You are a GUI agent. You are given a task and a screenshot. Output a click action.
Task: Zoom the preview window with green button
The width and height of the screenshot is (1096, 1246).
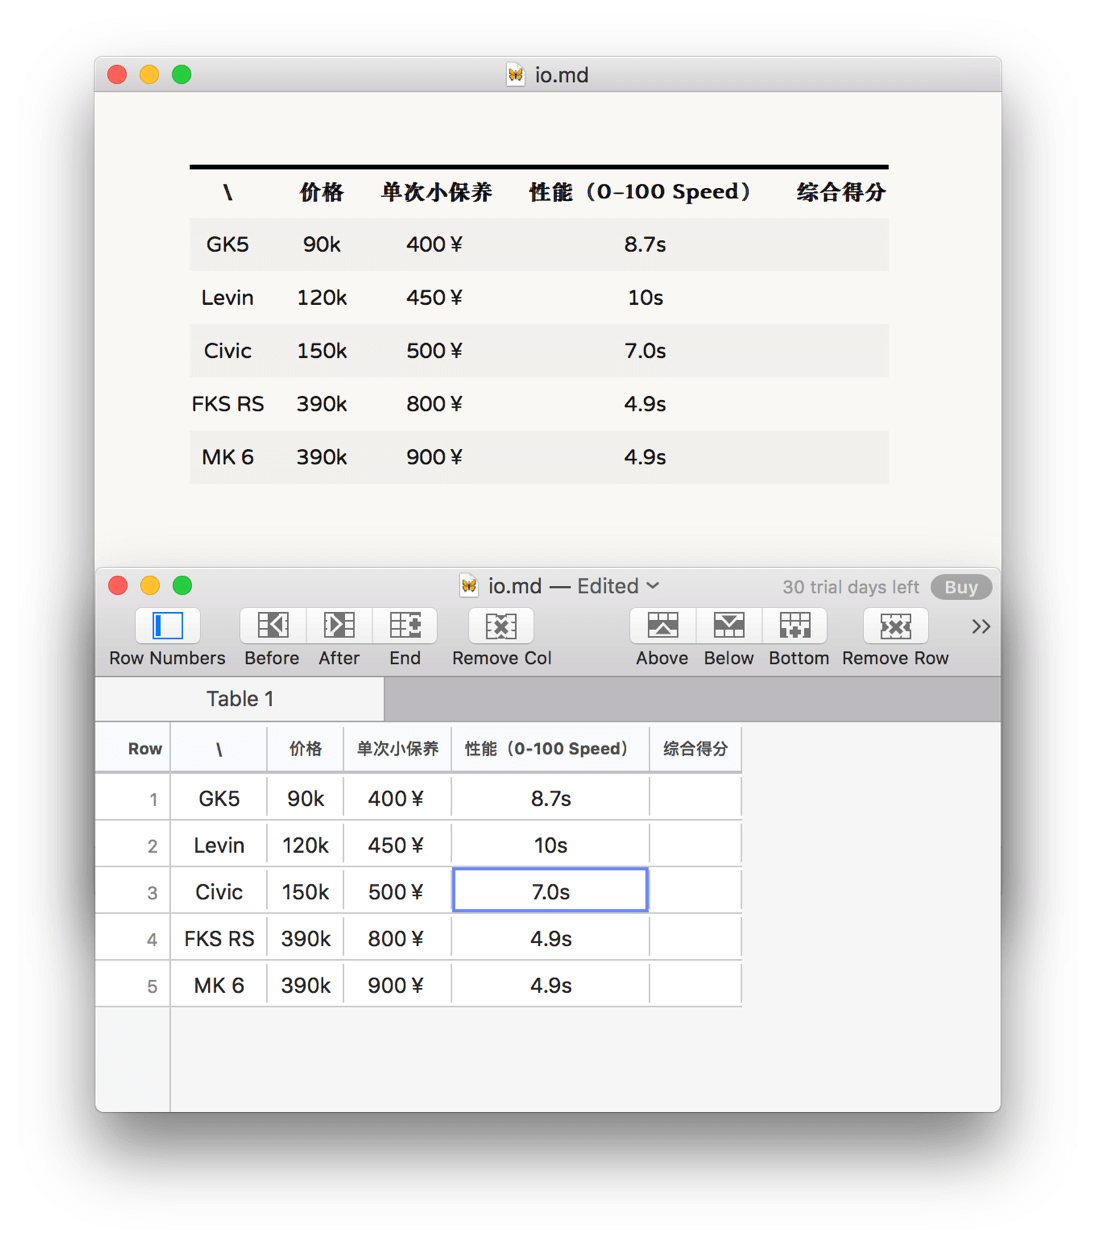tap(181, 75)
